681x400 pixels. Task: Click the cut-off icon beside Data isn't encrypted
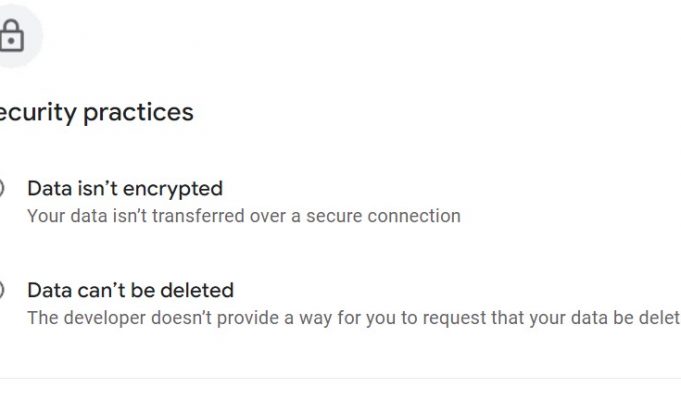(x=2, y=188)
